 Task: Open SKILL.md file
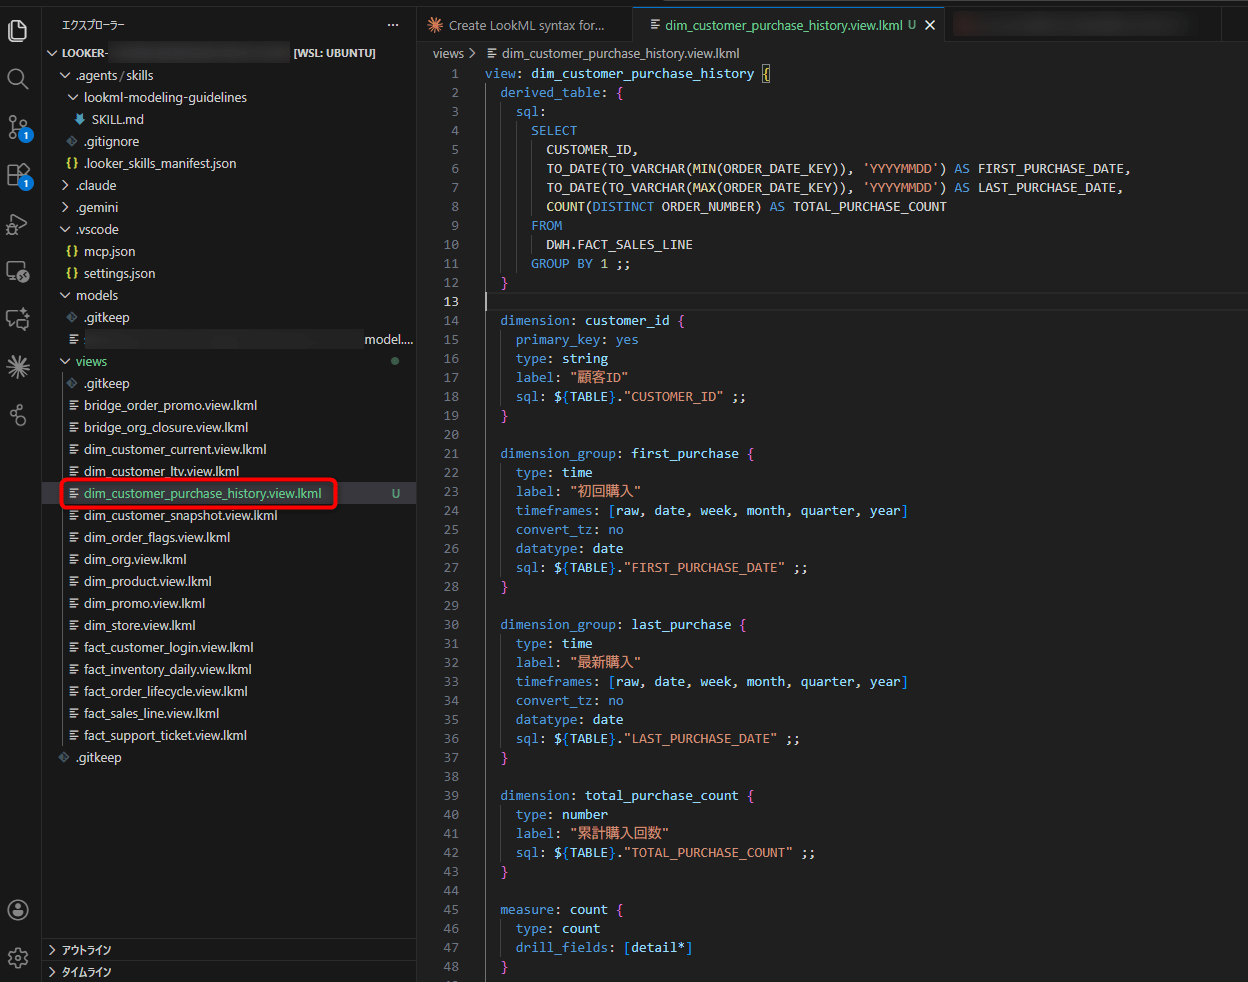click(229, 119)
